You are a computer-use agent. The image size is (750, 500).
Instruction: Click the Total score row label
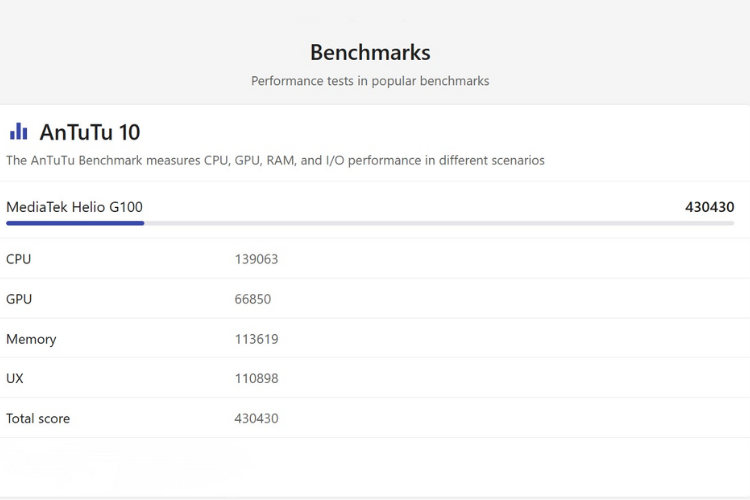38,419
